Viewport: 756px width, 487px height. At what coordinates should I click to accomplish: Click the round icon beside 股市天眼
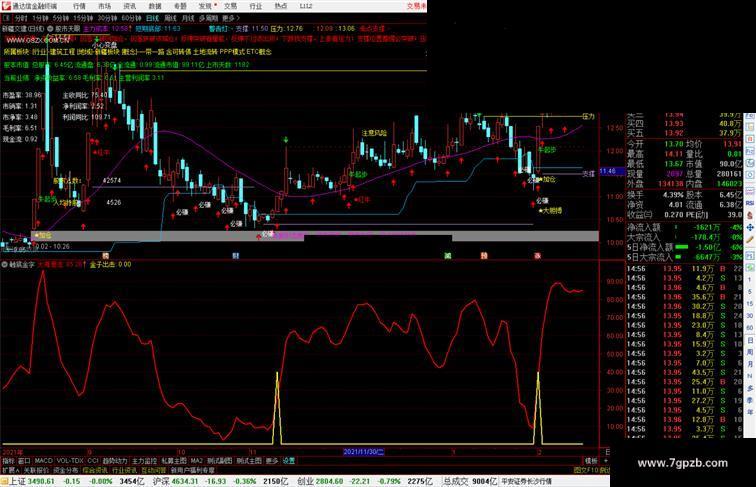pos(50,29)
